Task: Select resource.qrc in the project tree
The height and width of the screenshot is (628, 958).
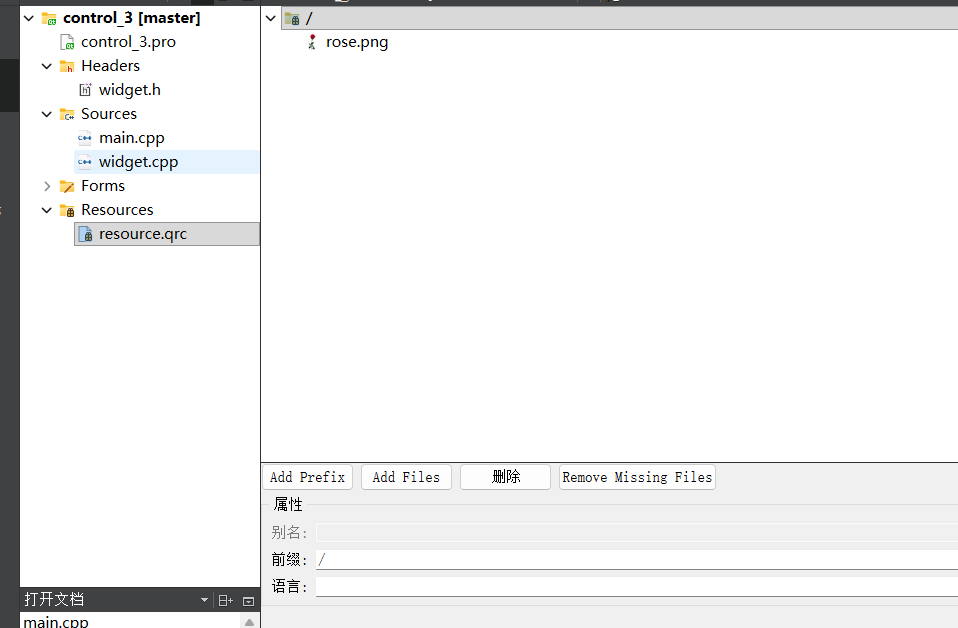Action: (142, 234)
